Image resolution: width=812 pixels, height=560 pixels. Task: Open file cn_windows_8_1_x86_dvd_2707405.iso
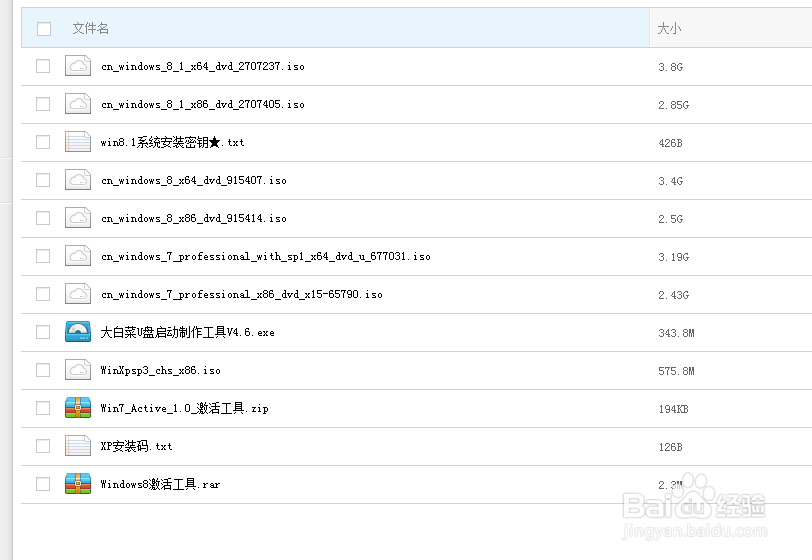point(202,104)
